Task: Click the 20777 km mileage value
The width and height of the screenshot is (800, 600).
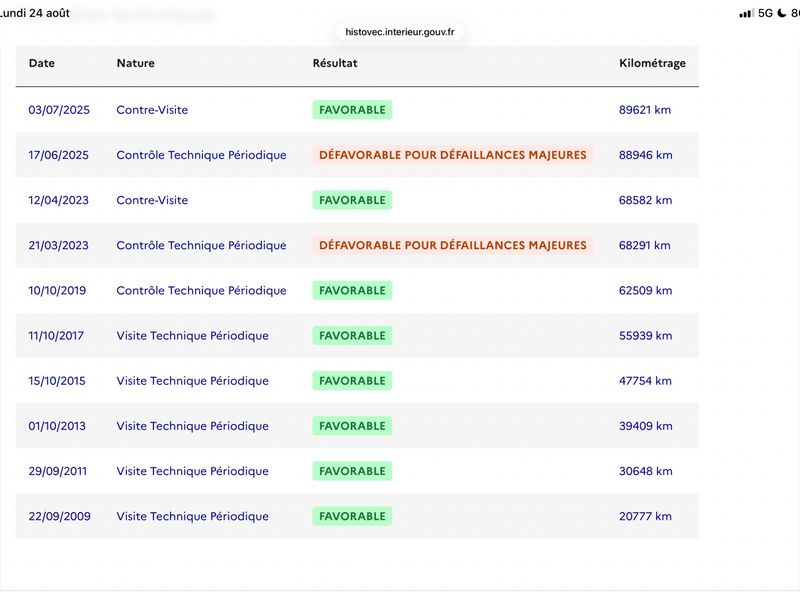Action: pyautogui.click(x=645, y=516)
